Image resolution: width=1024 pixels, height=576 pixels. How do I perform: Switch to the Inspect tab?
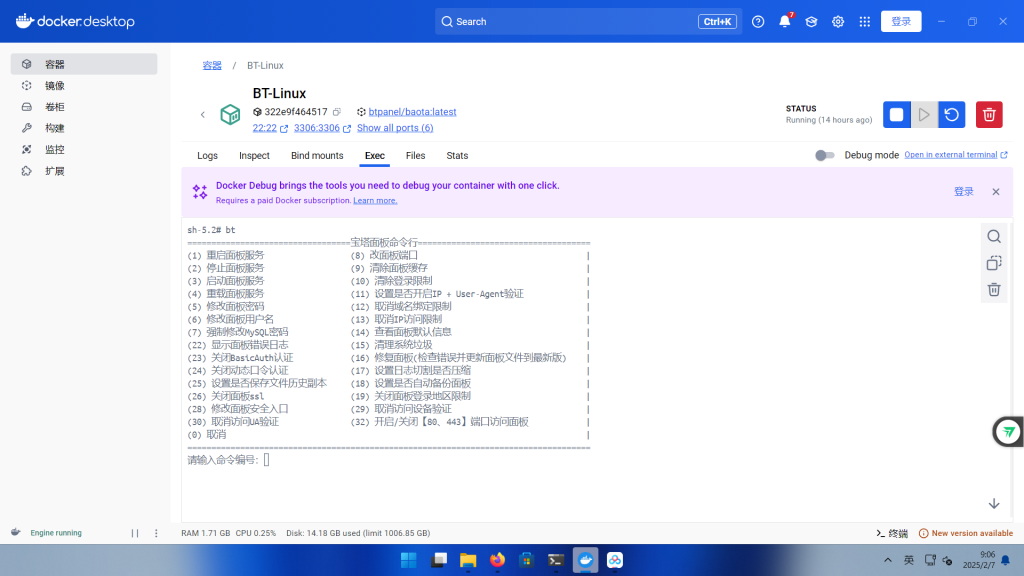click(x=254, y=155)
